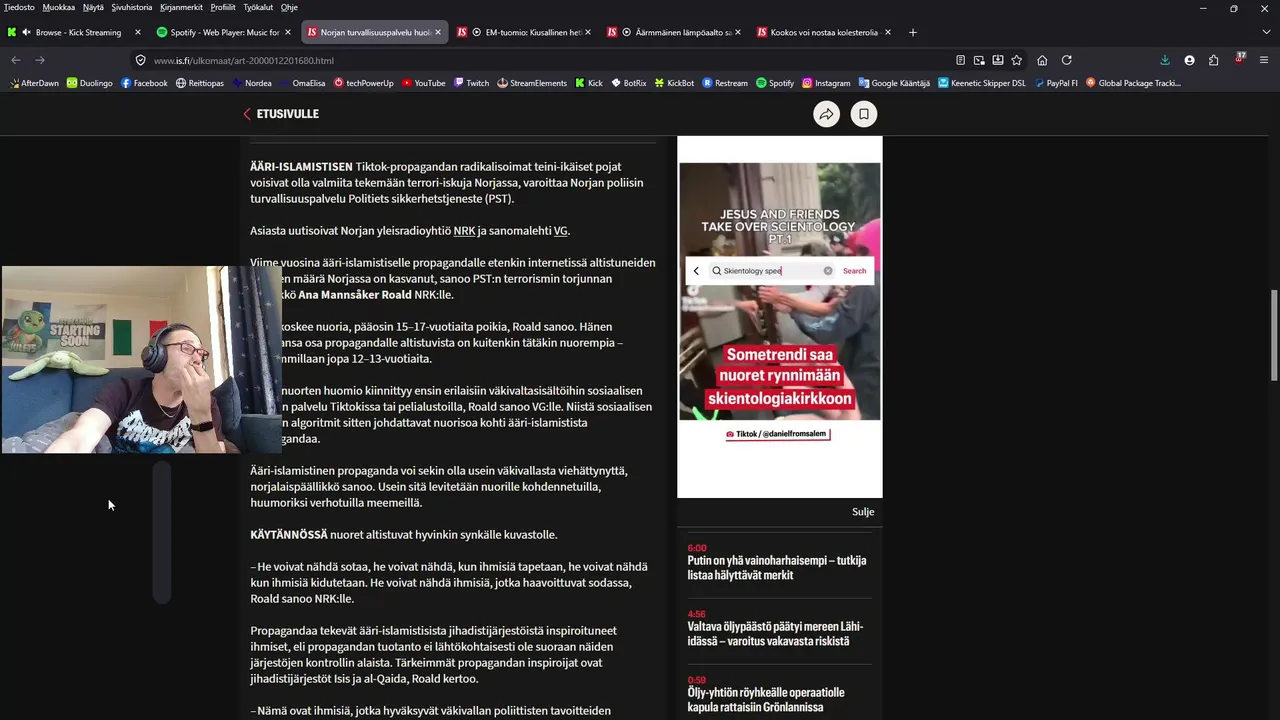Open the Kirjanmerkit menu

pos(182,7)
